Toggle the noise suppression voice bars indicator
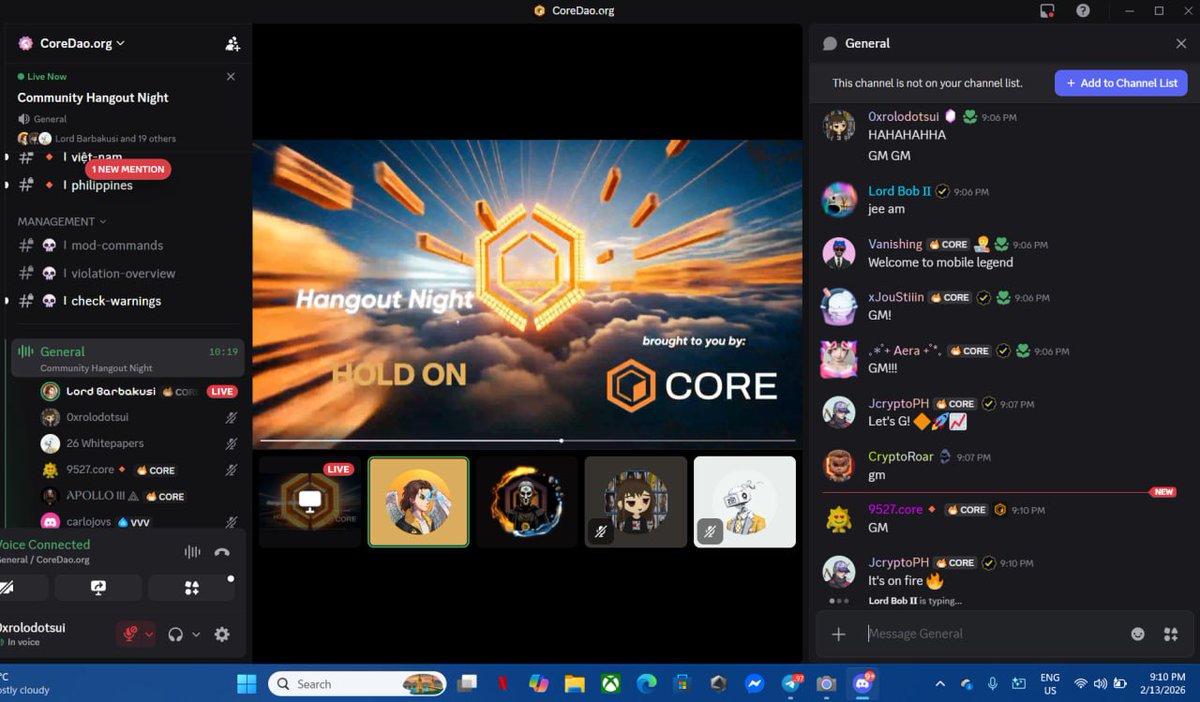The width and height of the screenshot is (1200, 702). (x=190, y=551)
